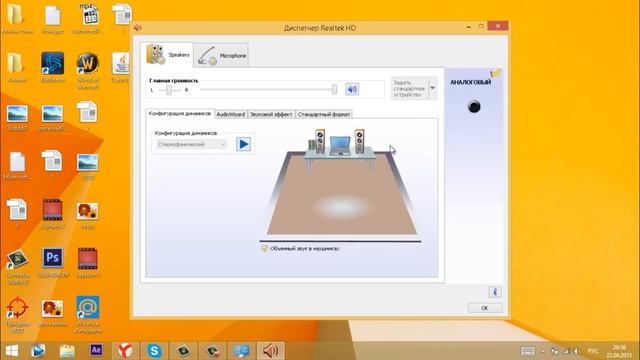Click the РУС language indicator
Image resolution: width=640 pixels, height=360 pixels.
click(593, 351)
